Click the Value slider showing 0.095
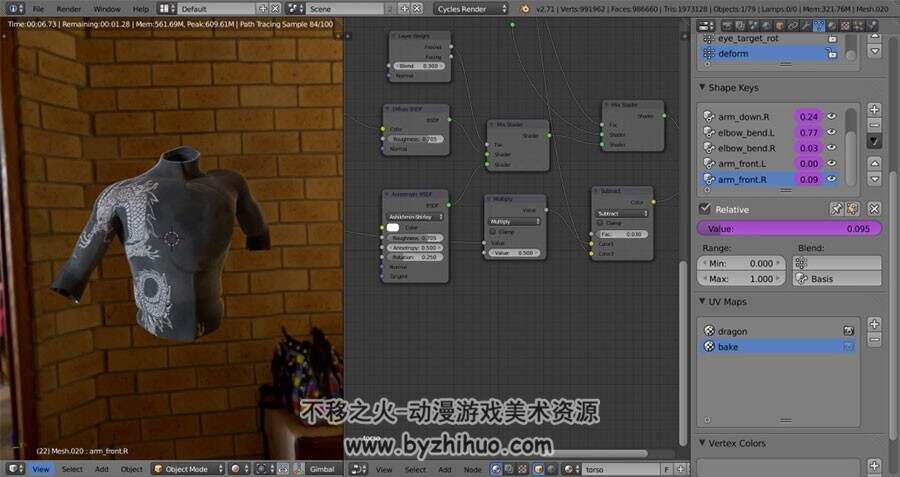 click(x=789, y=228)
